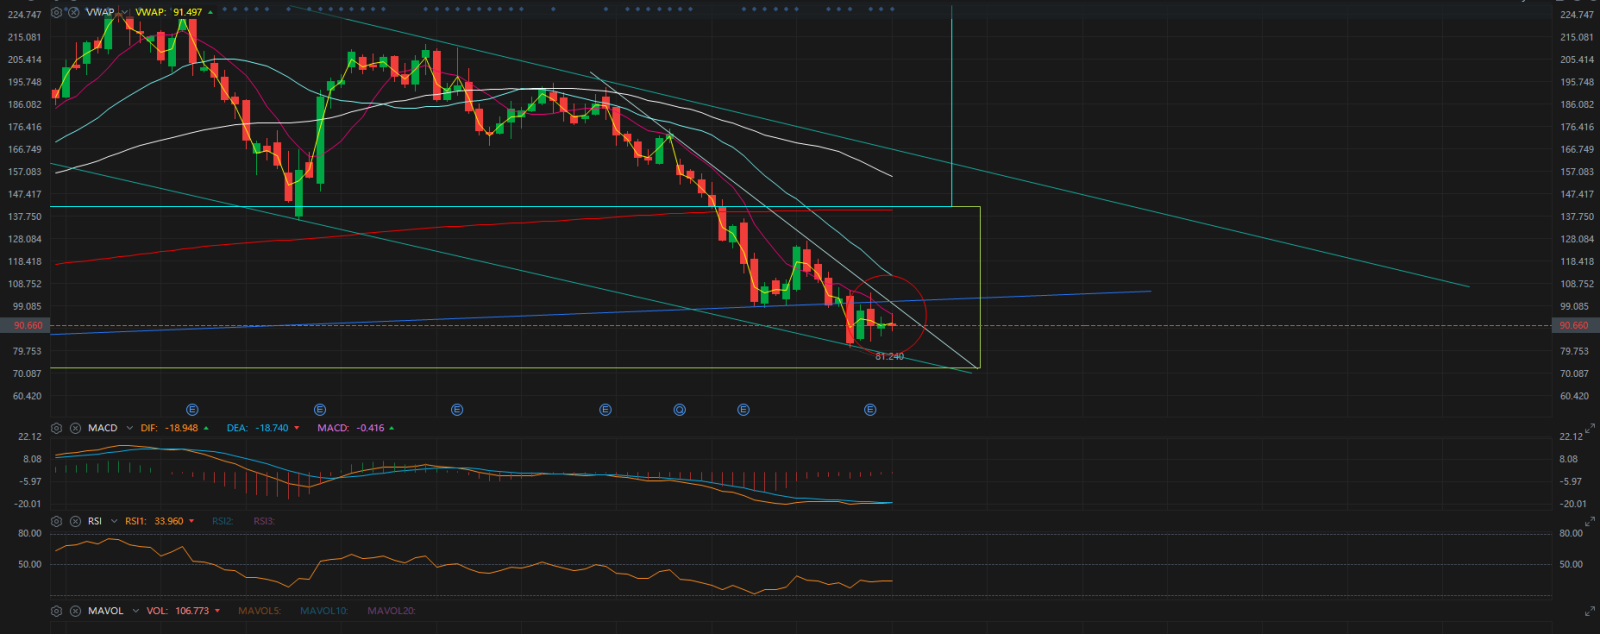Maximize the RSI pane with expand arrows
Screen dimensions: 1600x634
click(1590, 522)
